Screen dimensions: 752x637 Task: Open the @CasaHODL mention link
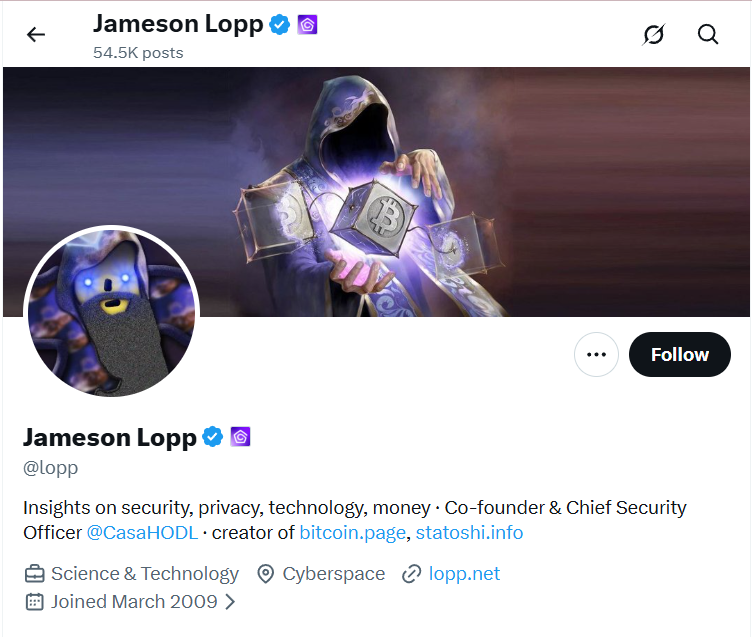[142, 533]
